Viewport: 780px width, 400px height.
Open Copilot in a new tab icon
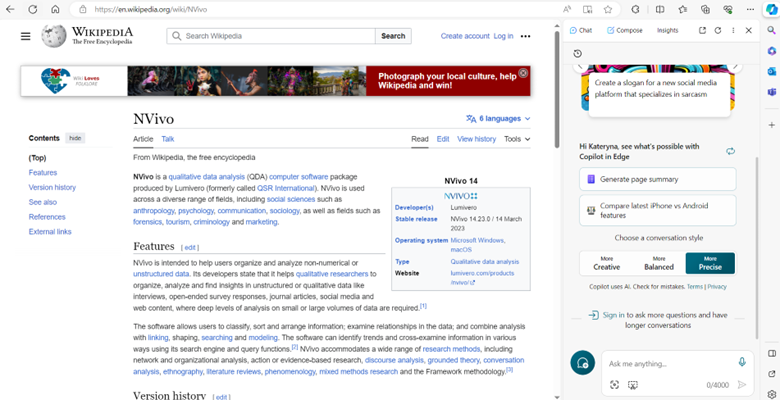(x=702, y=30)
